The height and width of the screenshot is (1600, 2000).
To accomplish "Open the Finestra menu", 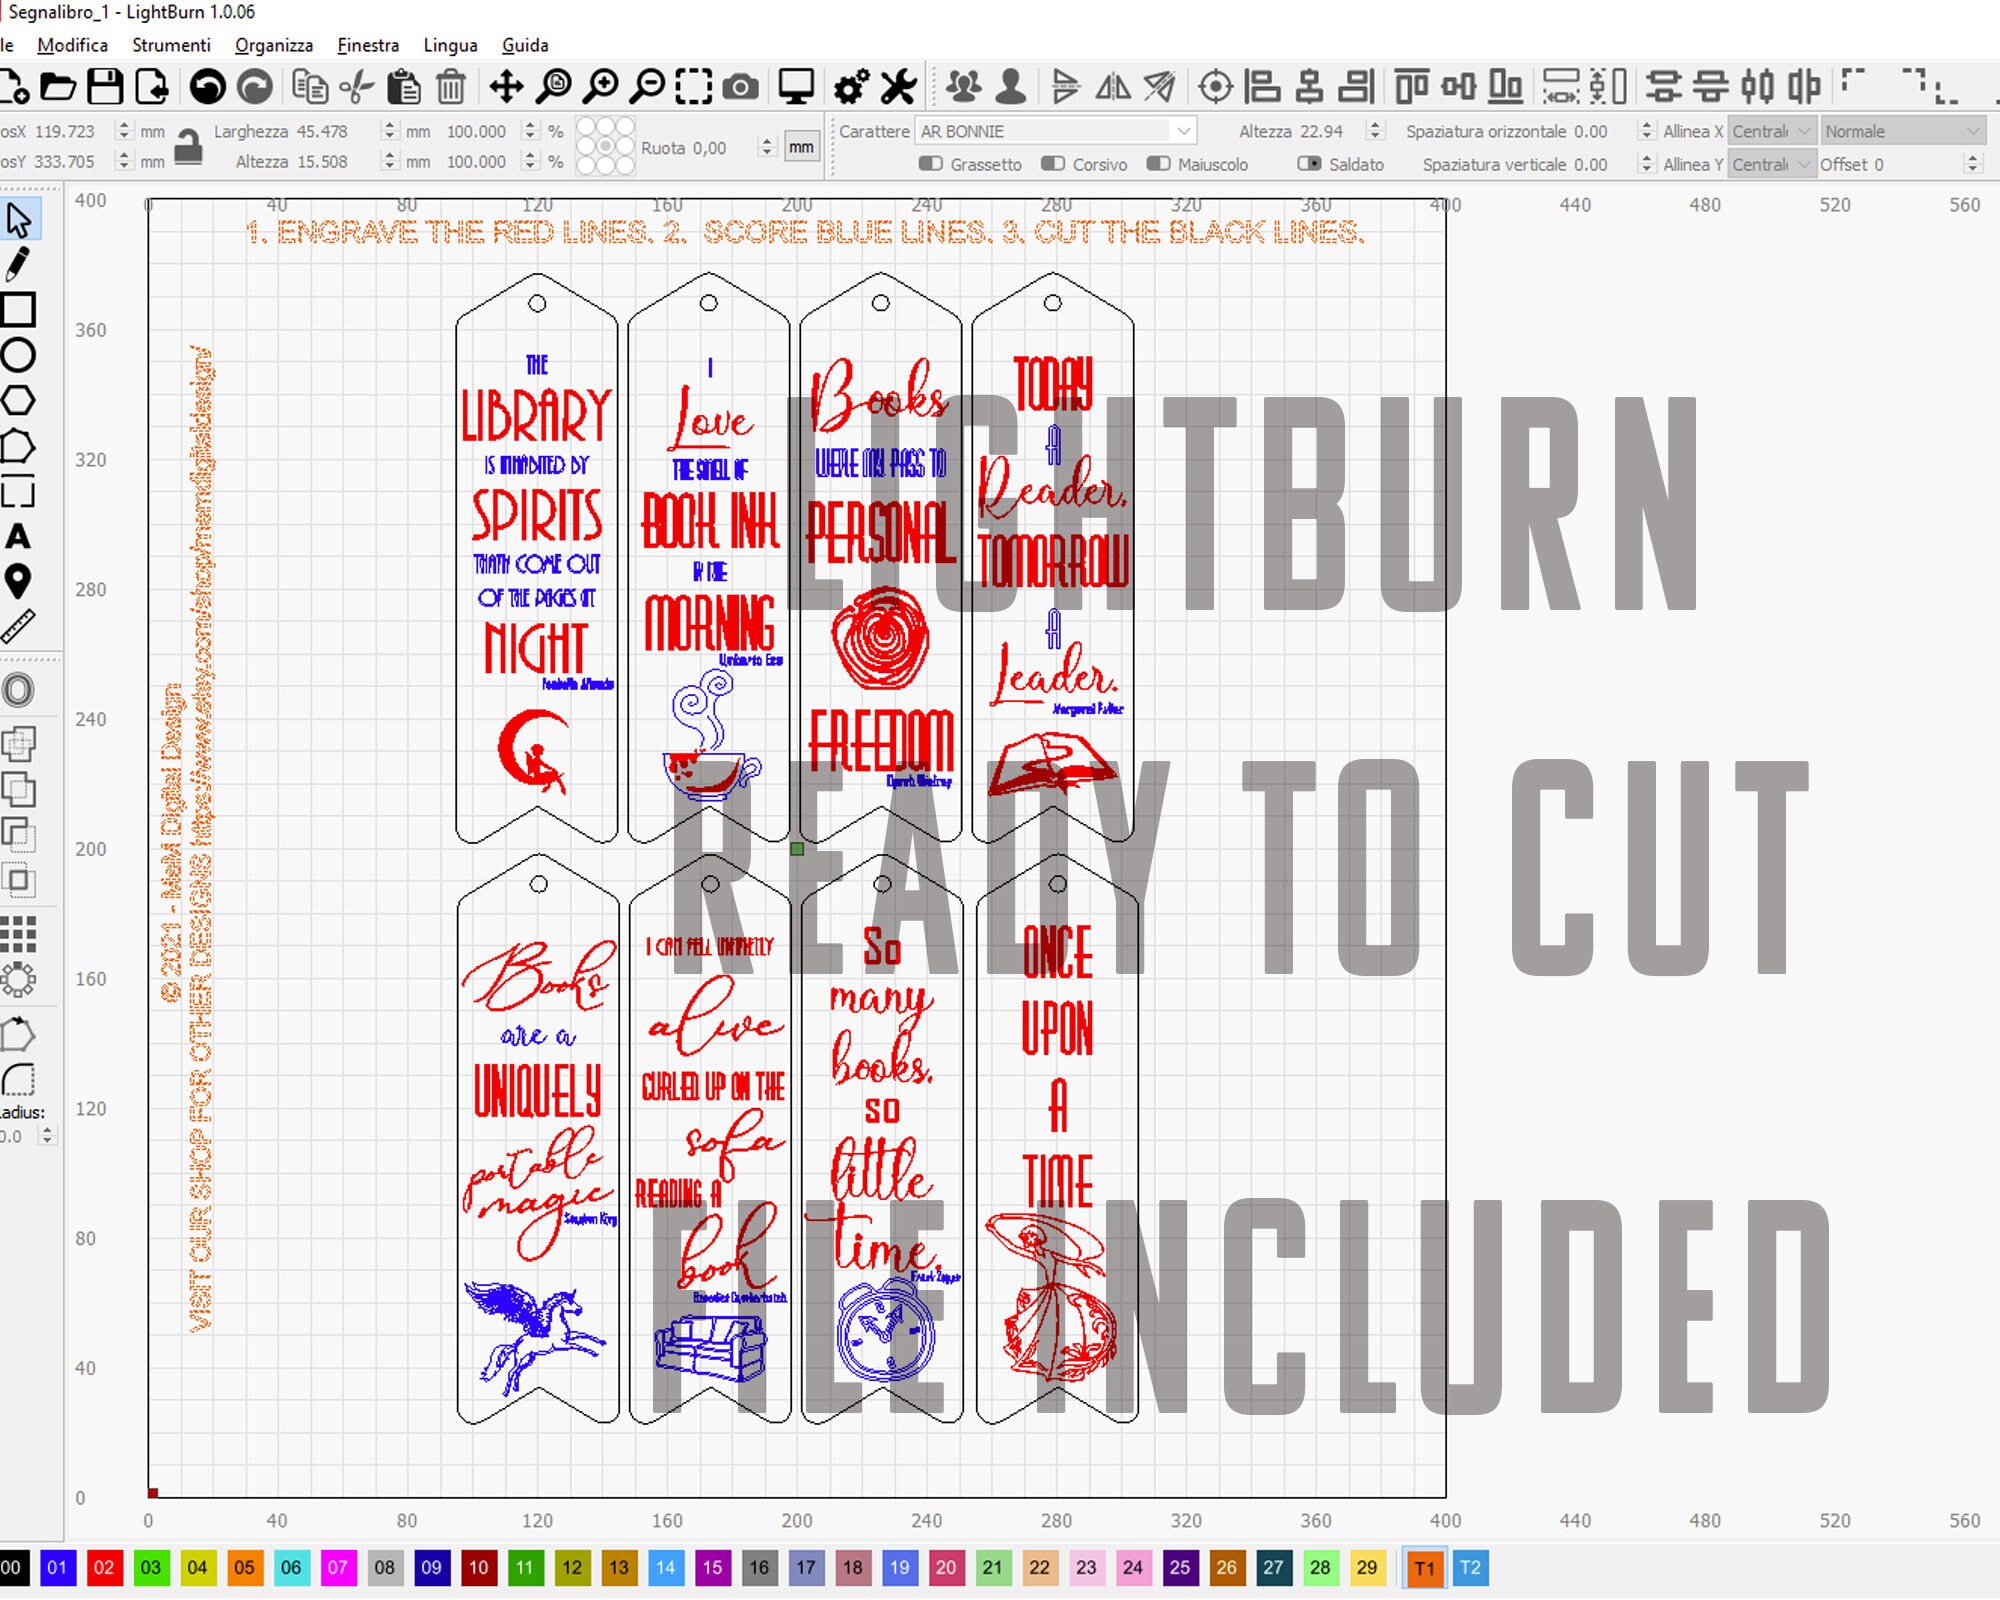I will click(368, 45).
